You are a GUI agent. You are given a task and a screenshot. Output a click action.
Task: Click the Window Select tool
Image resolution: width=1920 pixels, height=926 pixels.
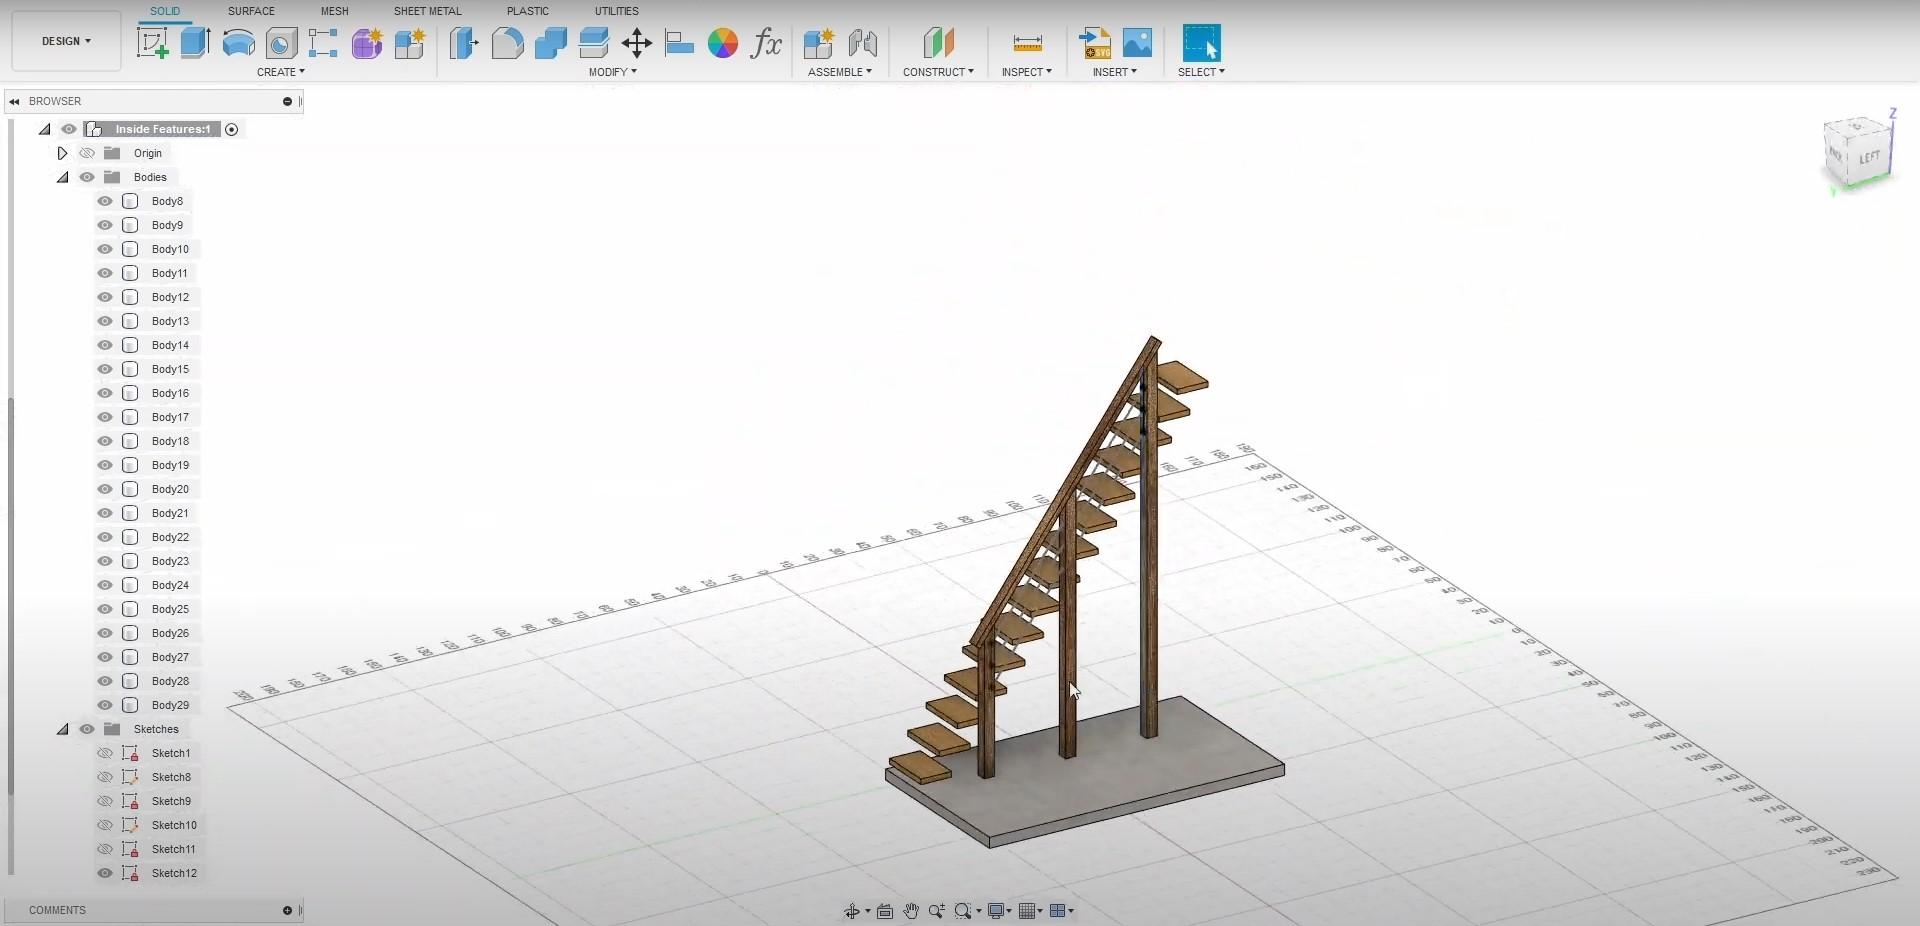1201,43
